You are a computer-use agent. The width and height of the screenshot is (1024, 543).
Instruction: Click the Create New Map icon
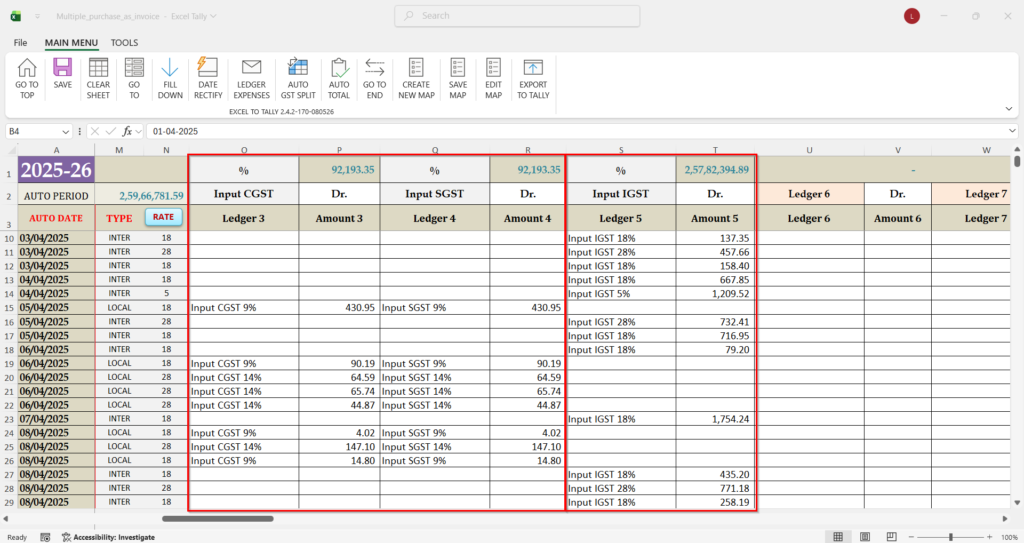pos(416,68)
